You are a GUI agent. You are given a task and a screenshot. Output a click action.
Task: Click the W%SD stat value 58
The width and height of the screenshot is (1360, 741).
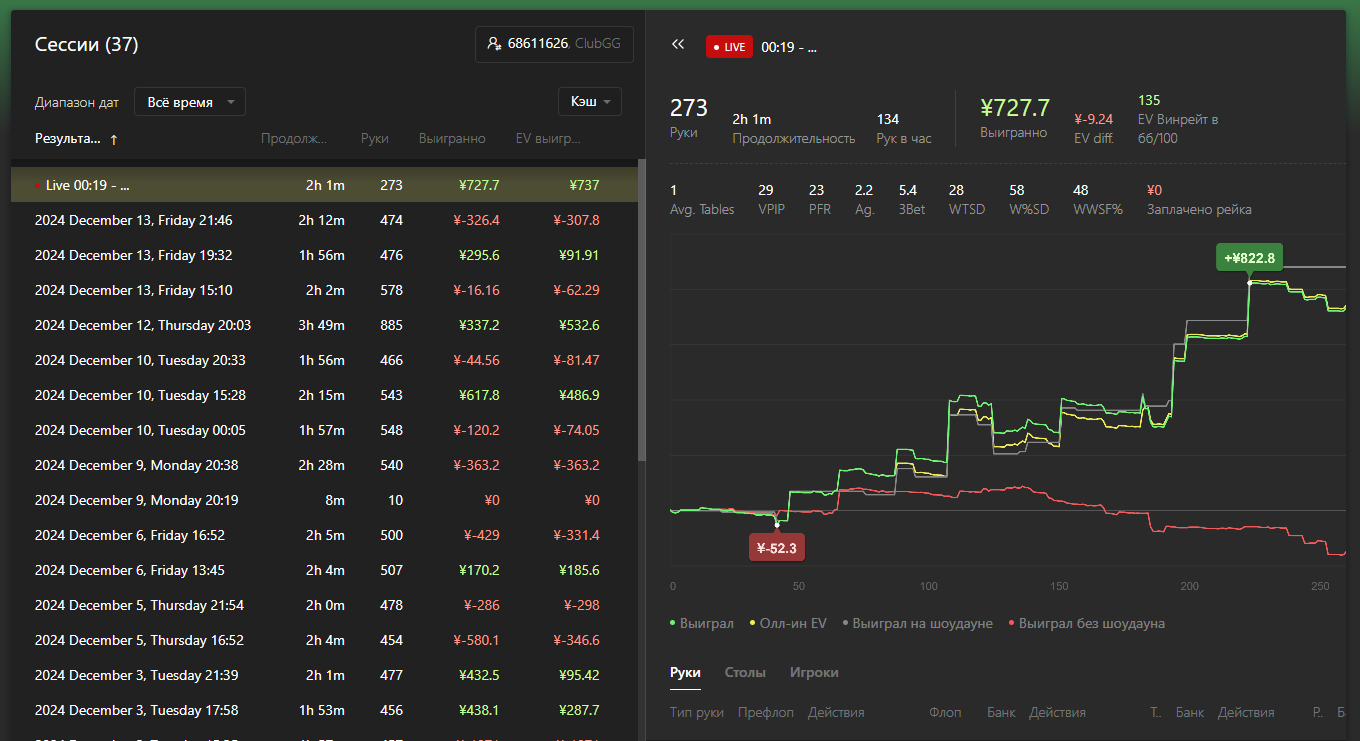[1017, 190]
